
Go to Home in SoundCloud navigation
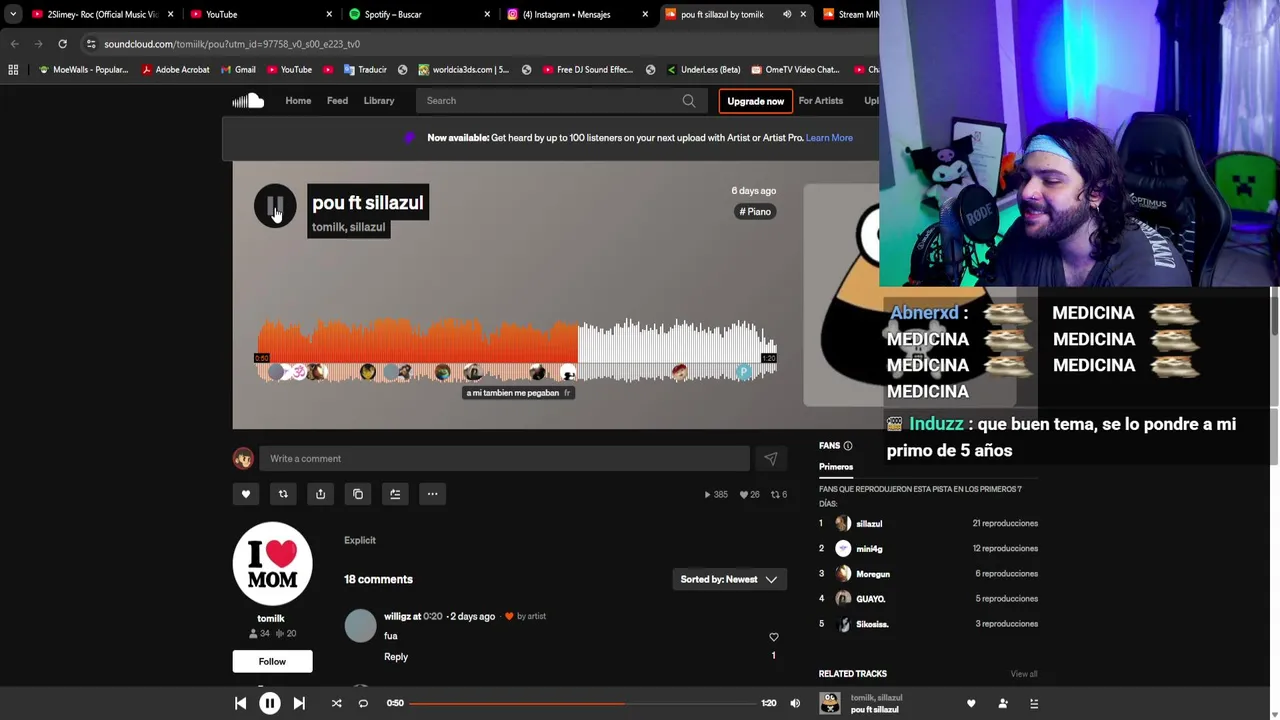coord(298,100)
